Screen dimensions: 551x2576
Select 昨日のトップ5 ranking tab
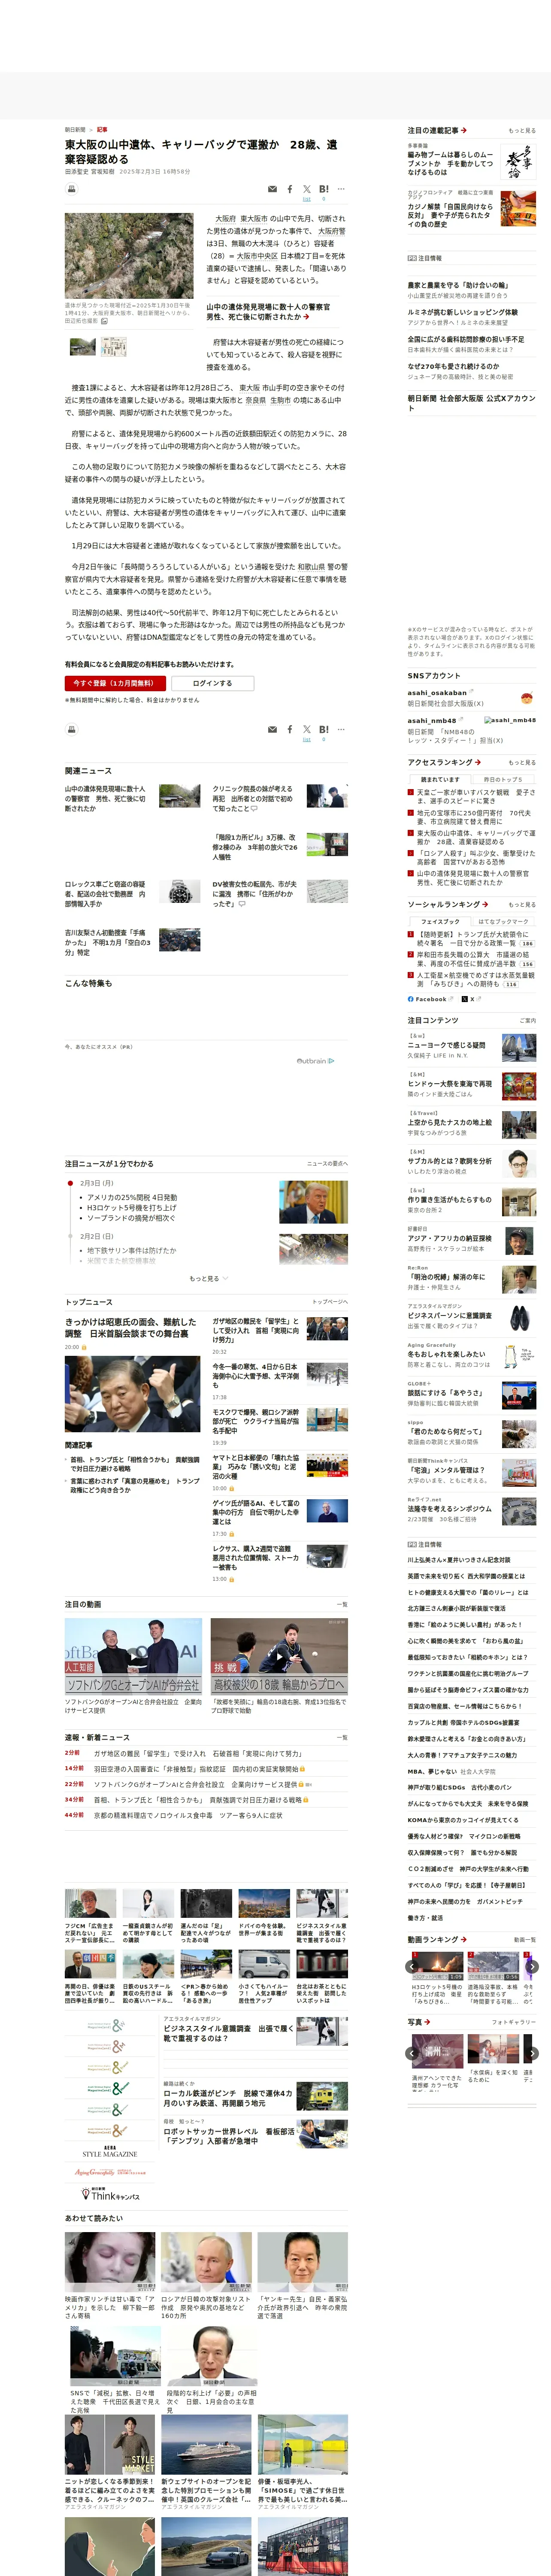[x=503, y=779]
